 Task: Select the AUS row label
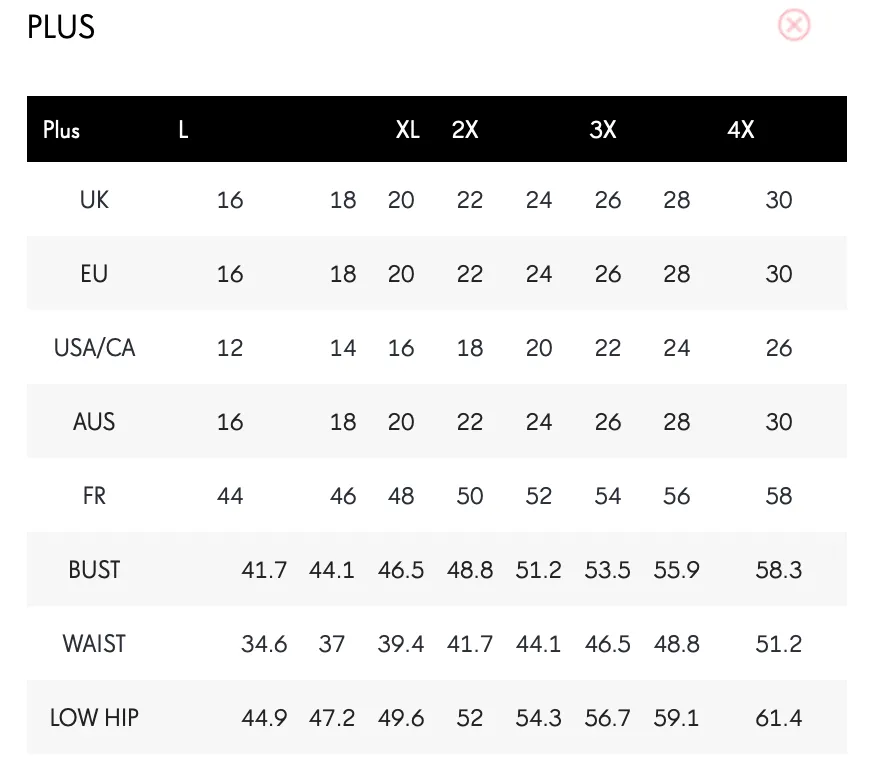pyautogui.click(x=94, y=422)
